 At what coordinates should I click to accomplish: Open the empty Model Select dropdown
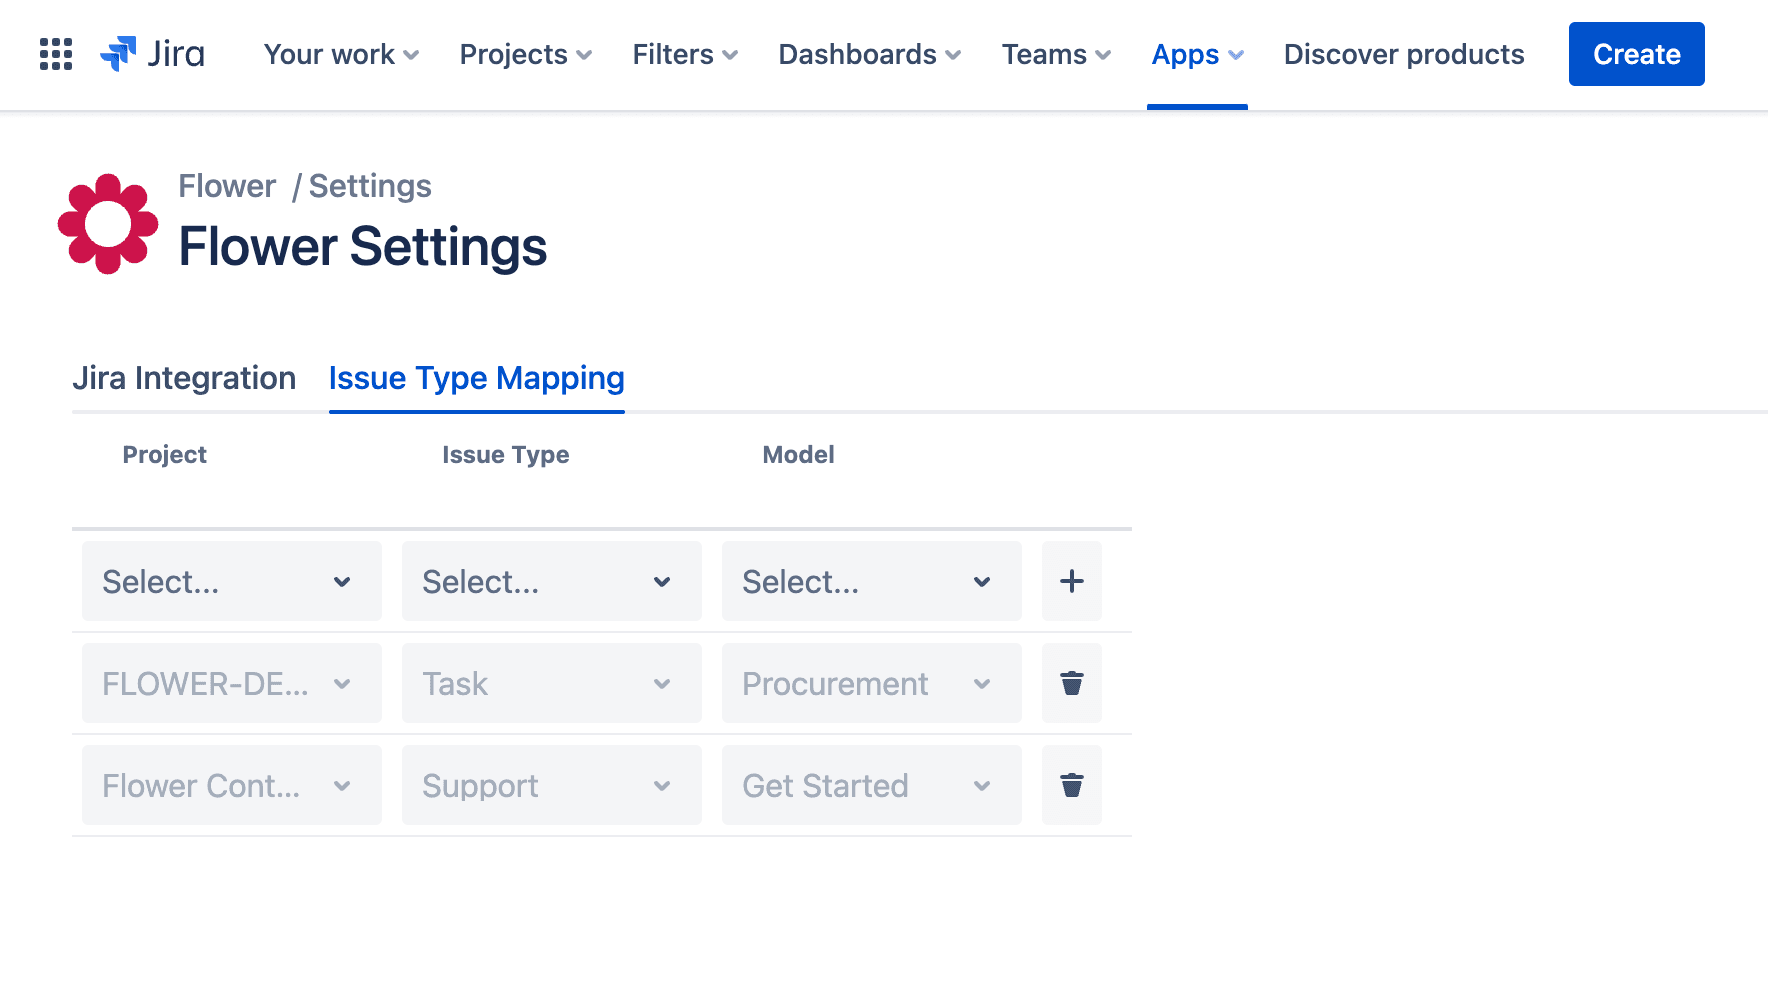tap(871, 581)
